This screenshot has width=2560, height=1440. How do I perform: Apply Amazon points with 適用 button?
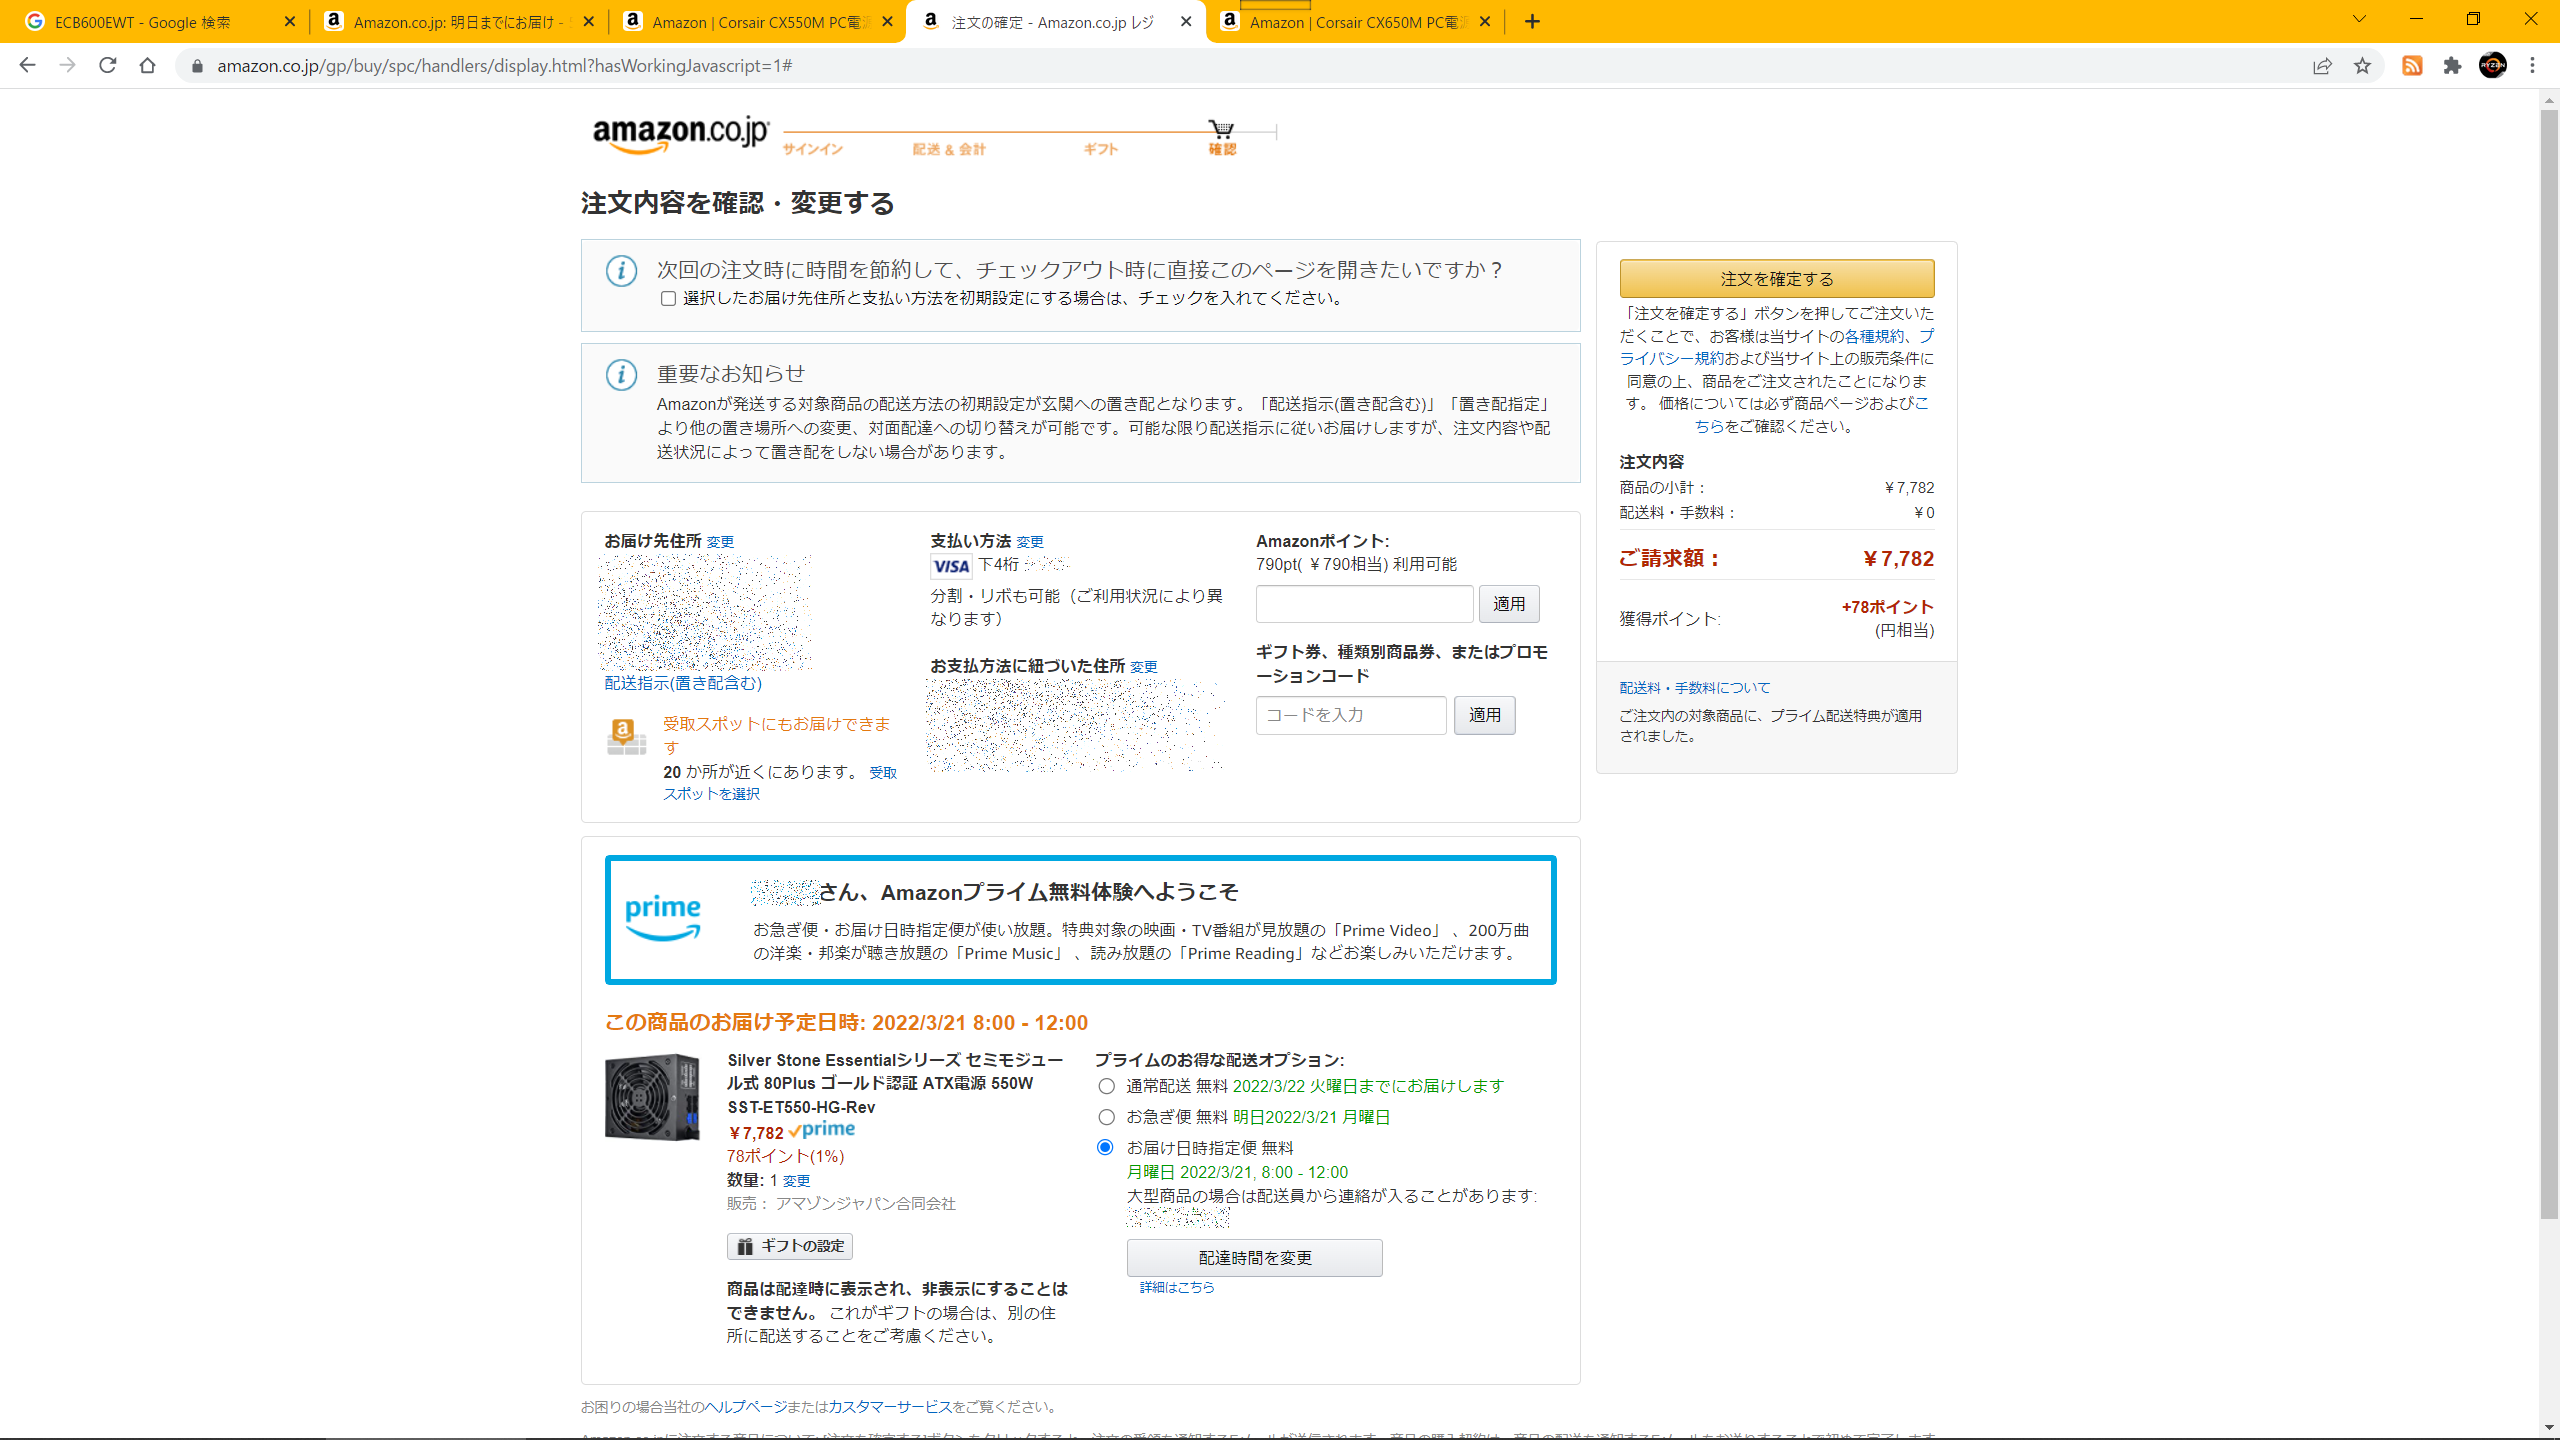pyautogui.click(x=1509, y=604)
